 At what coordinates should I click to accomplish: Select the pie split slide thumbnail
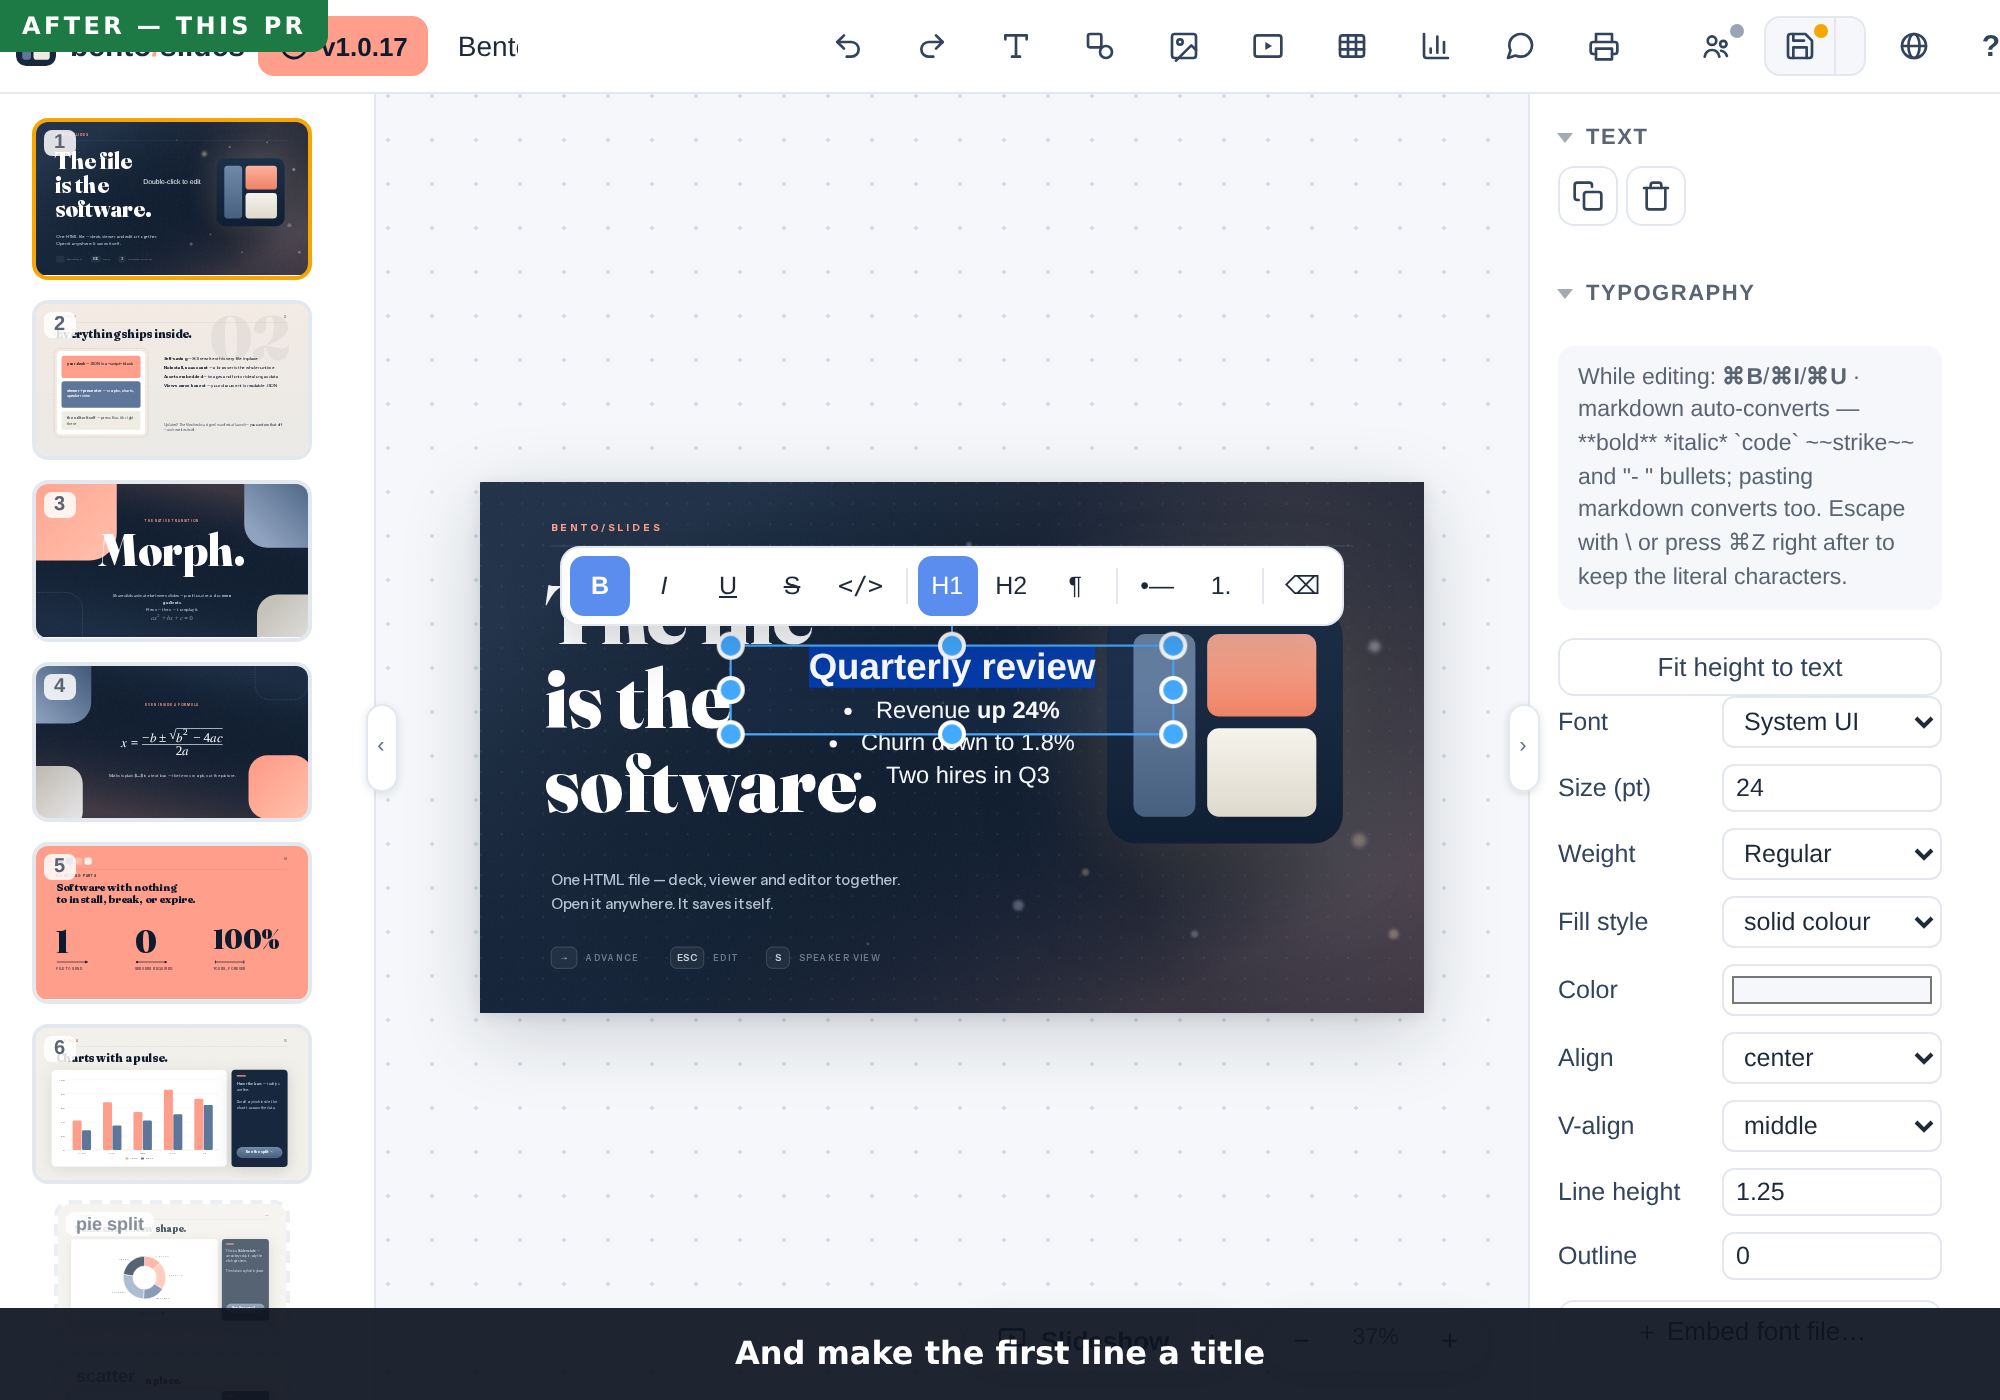click(x=172, y=1256)
